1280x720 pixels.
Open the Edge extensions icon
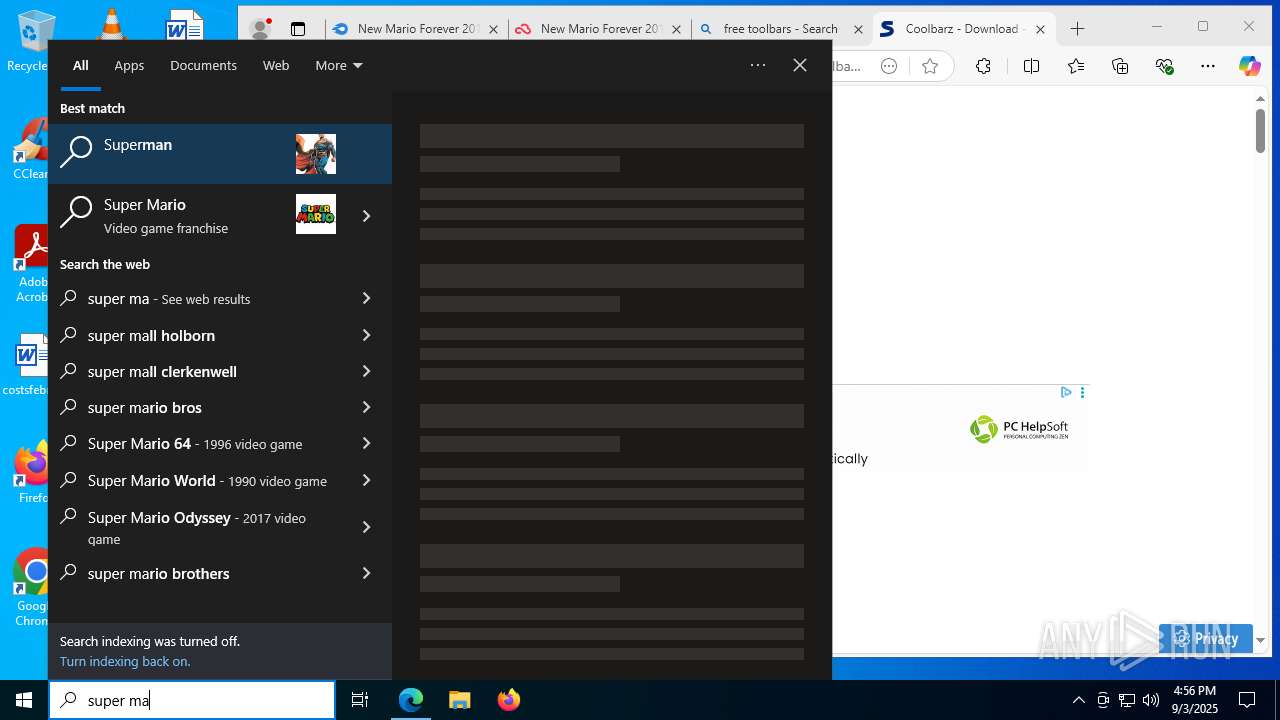984,66
